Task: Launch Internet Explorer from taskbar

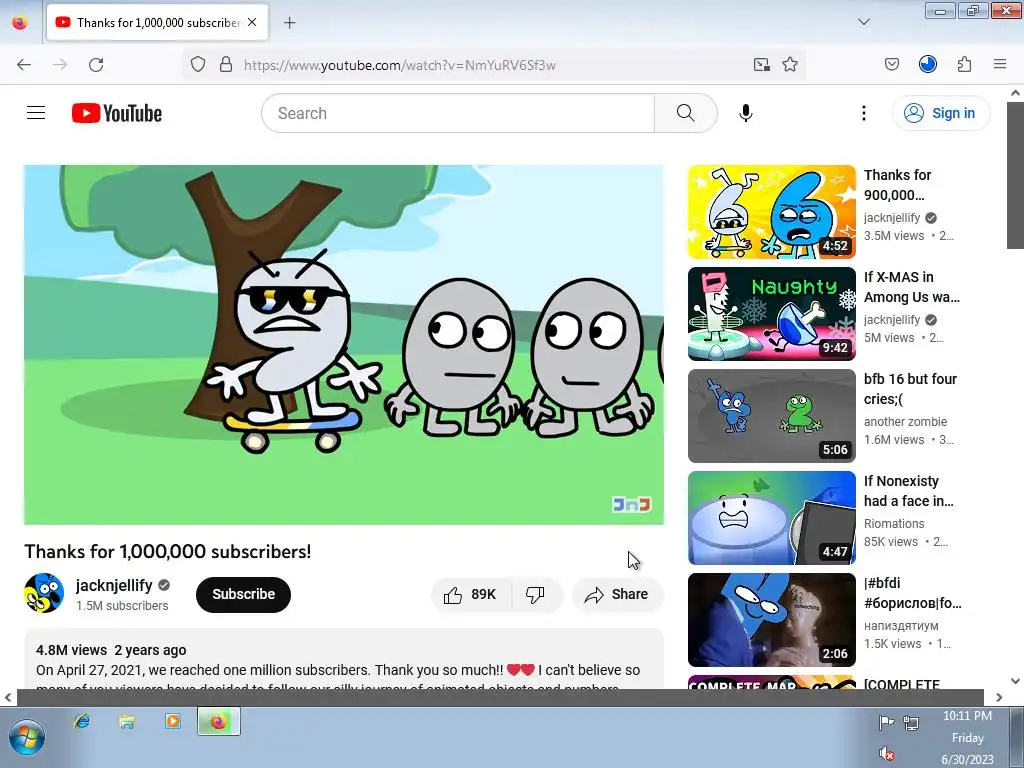Action: (x=82, y=722)
